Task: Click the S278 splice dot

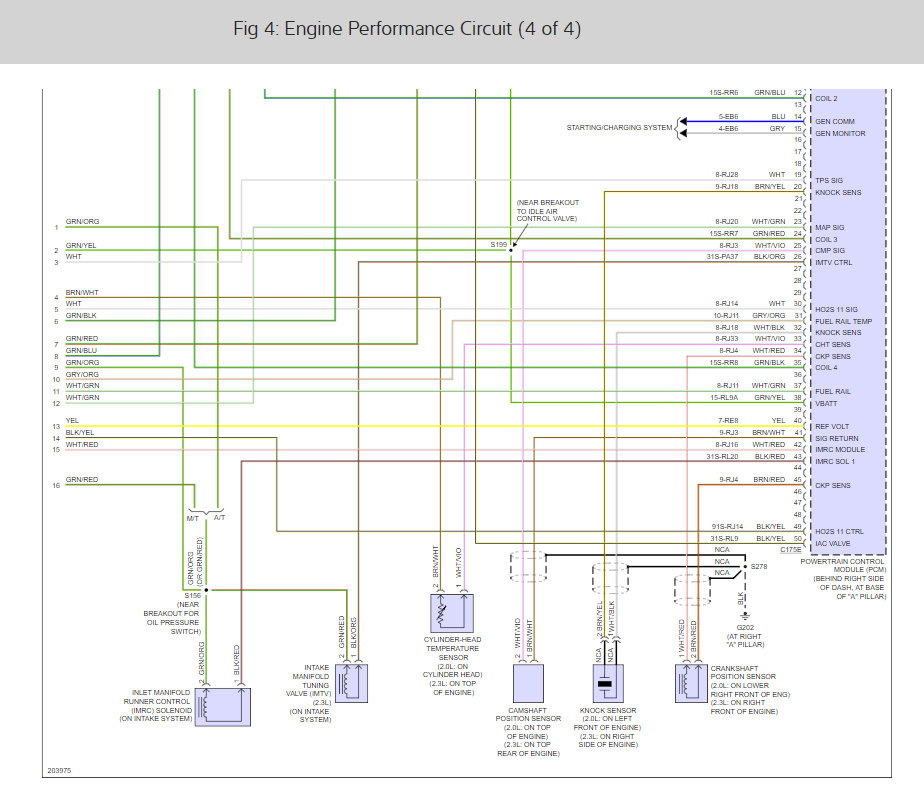Action: point(745,567)
